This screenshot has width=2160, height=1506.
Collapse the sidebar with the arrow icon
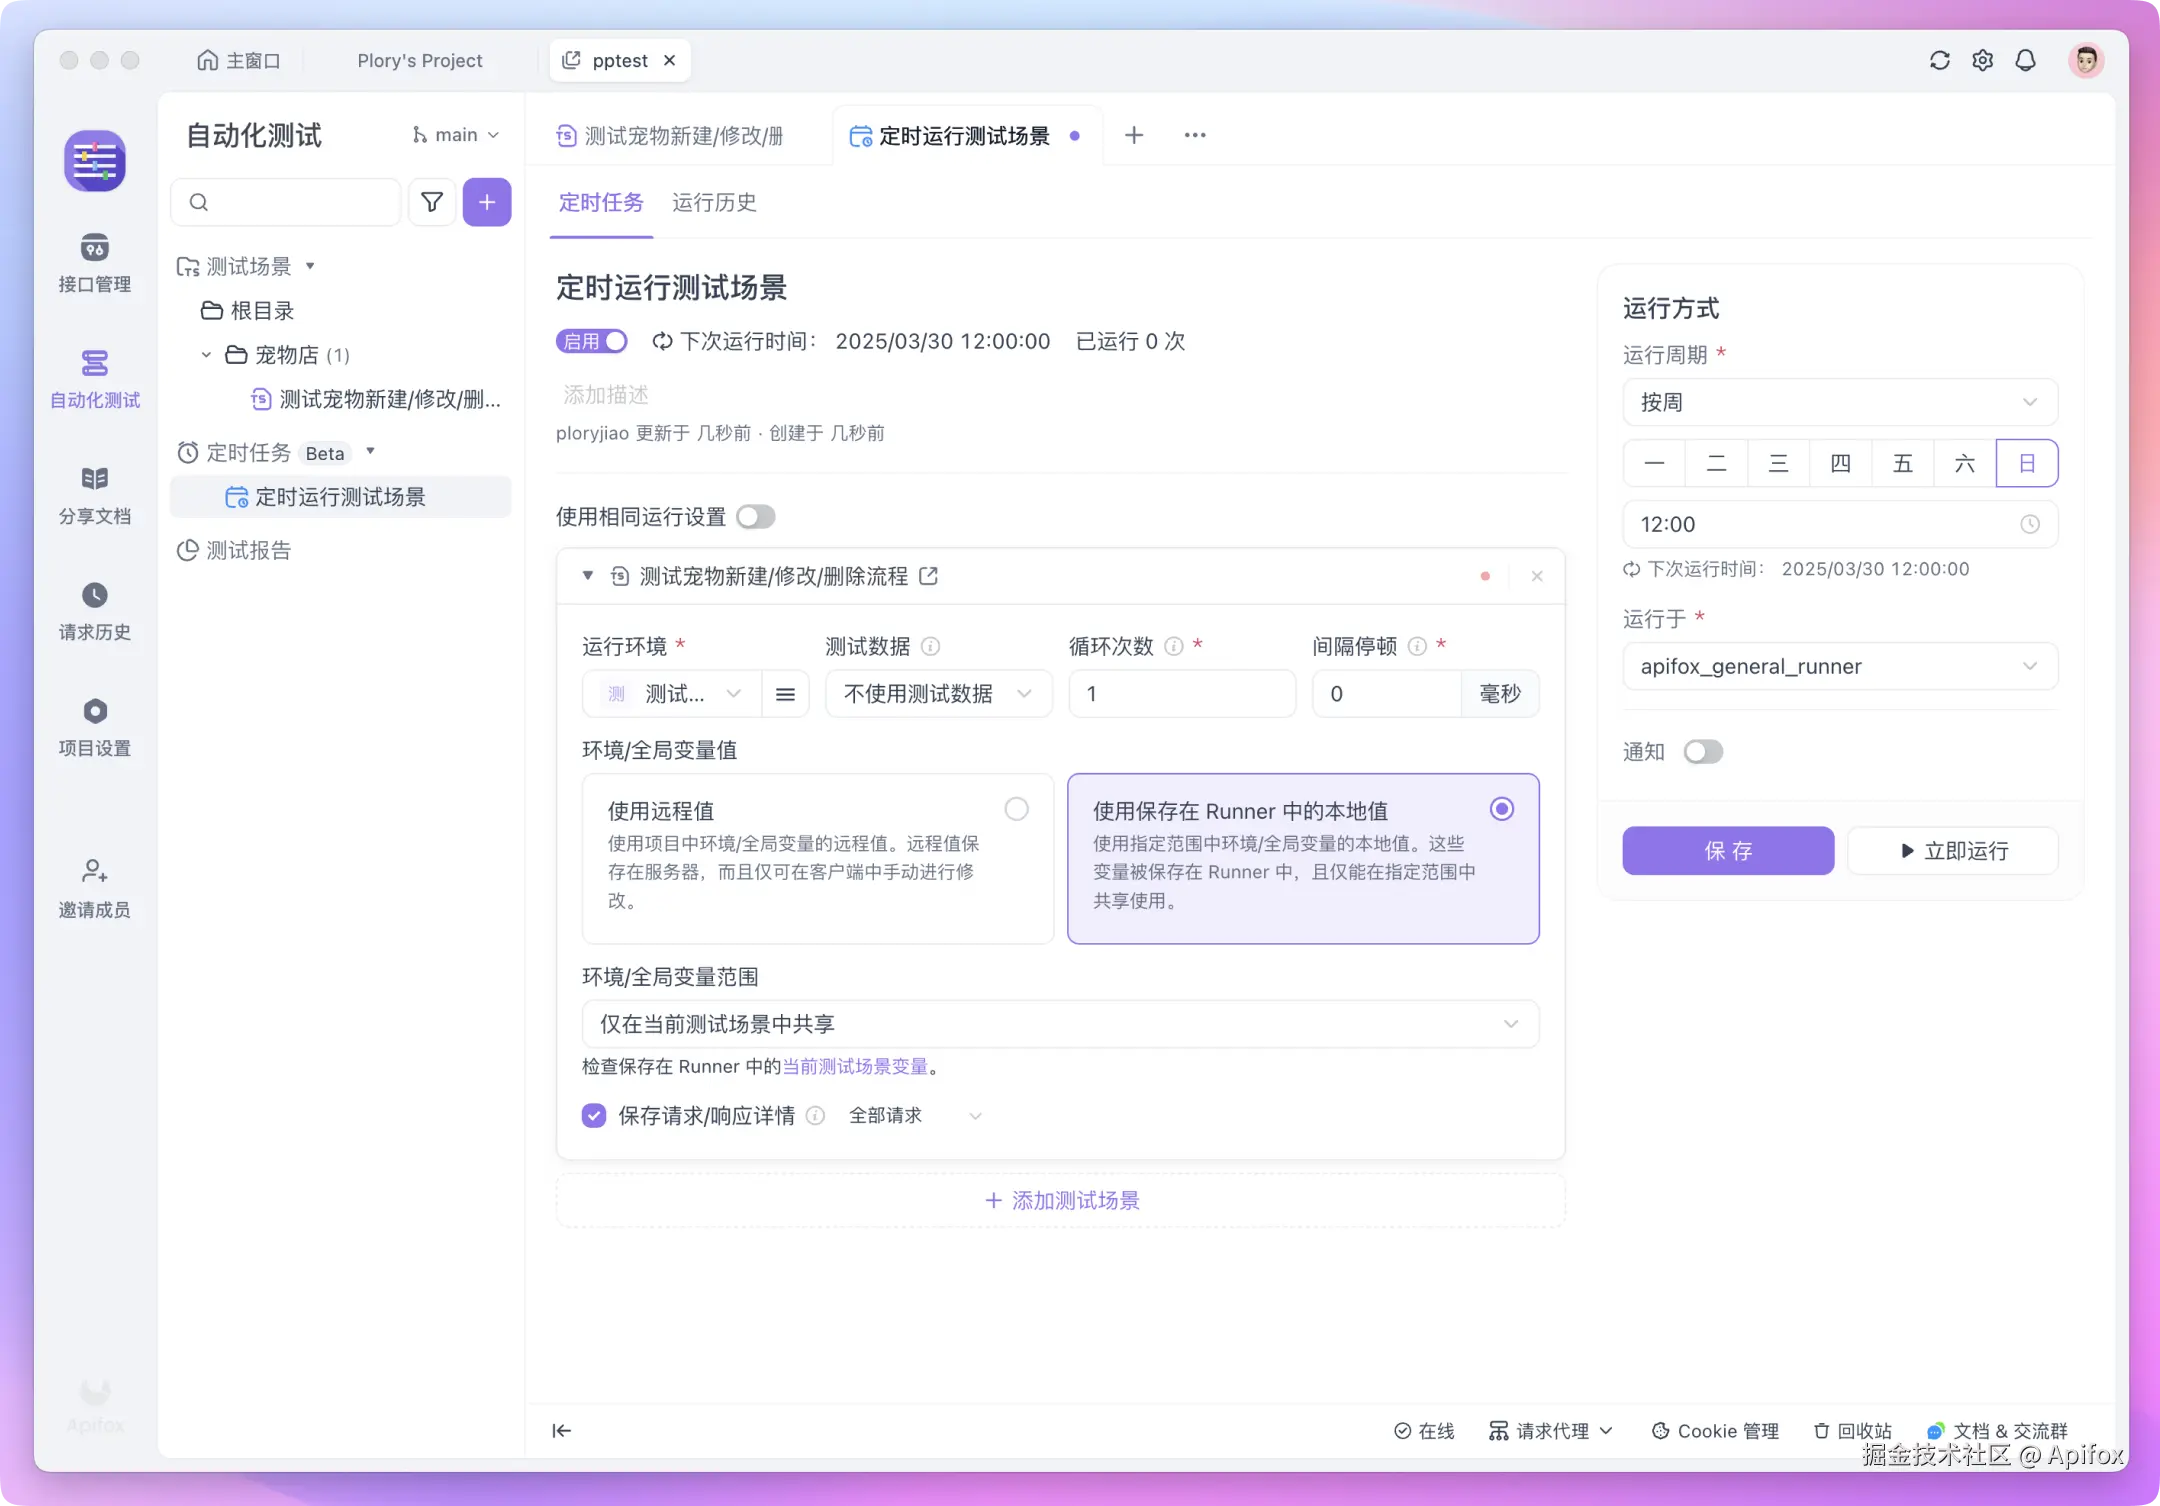[x=562, y=1430]
